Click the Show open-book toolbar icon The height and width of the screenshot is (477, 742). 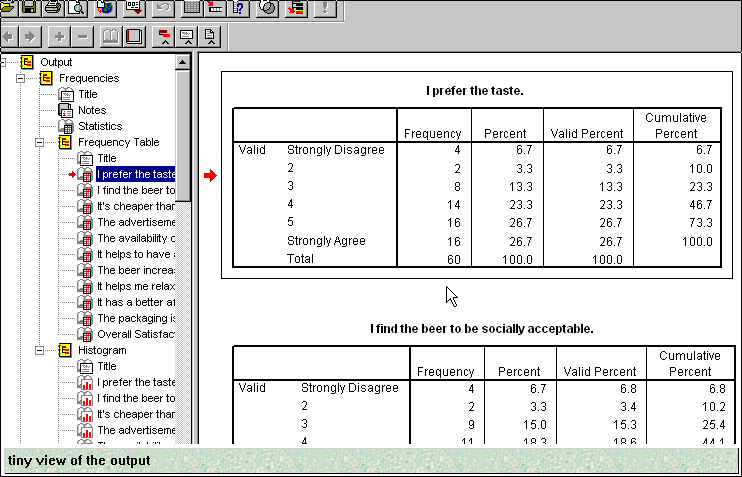[110, 37]
